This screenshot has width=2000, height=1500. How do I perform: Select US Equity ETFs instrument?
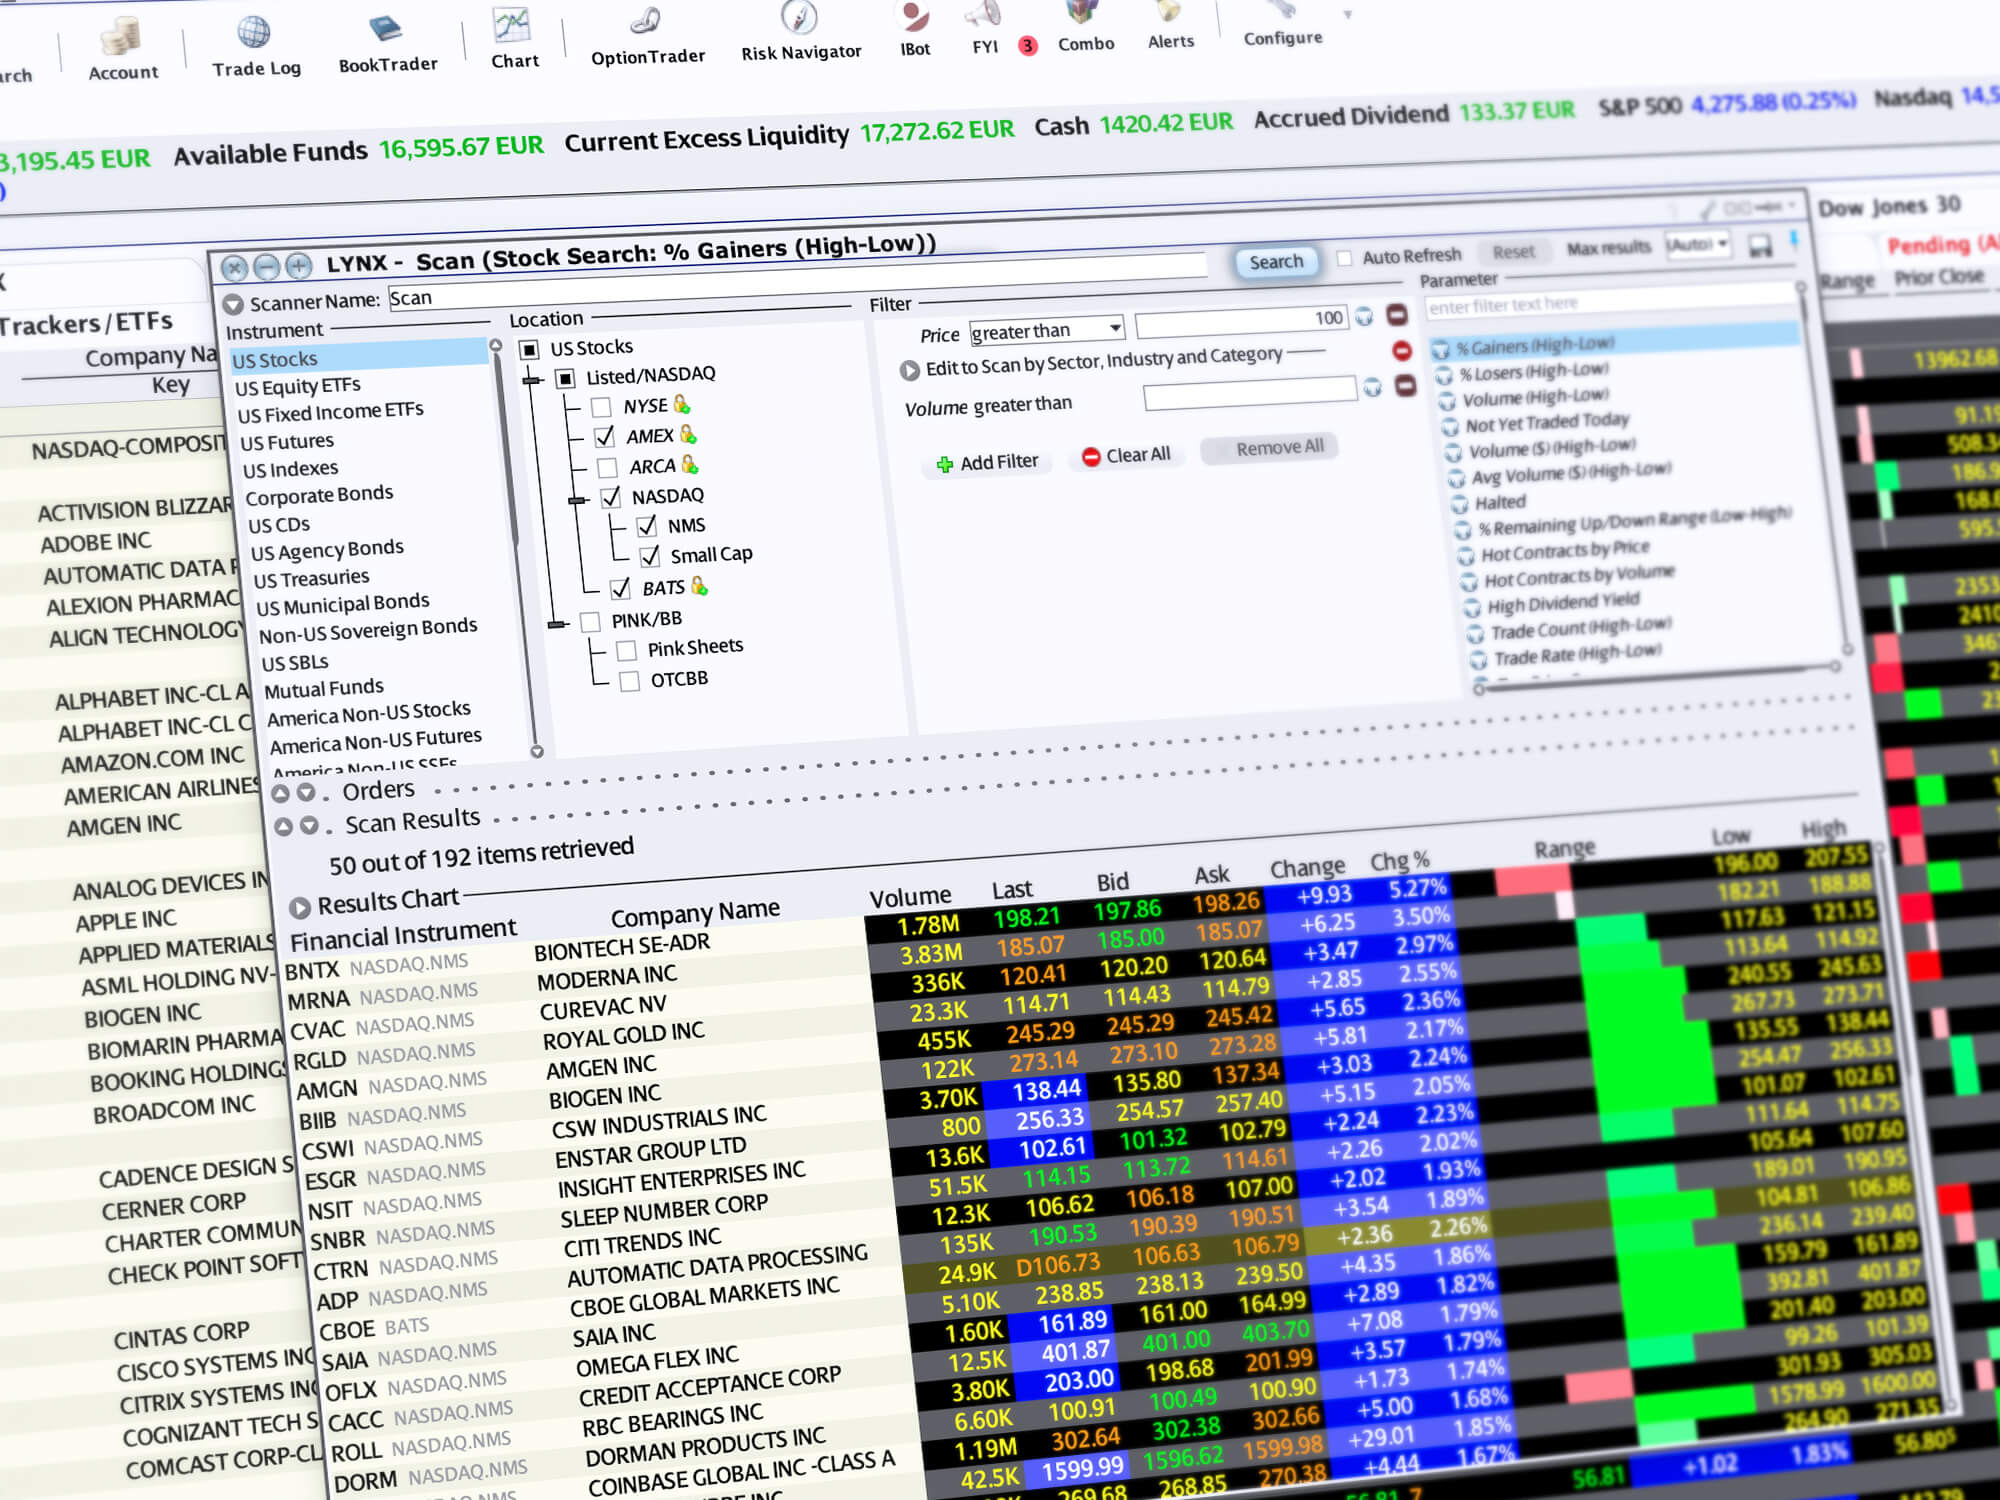298,386
